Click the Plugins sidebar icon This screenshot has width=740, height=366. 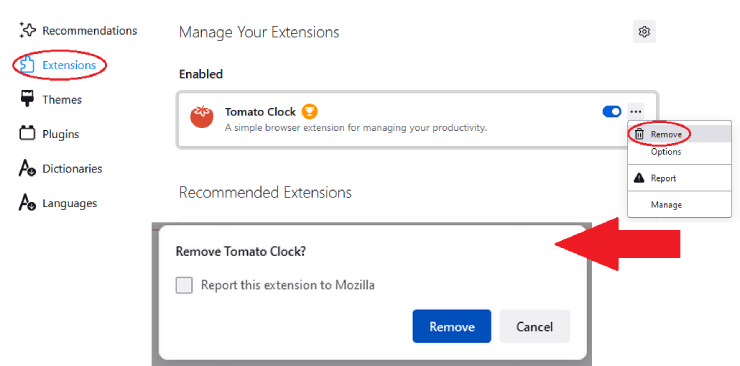click(27, 133)
